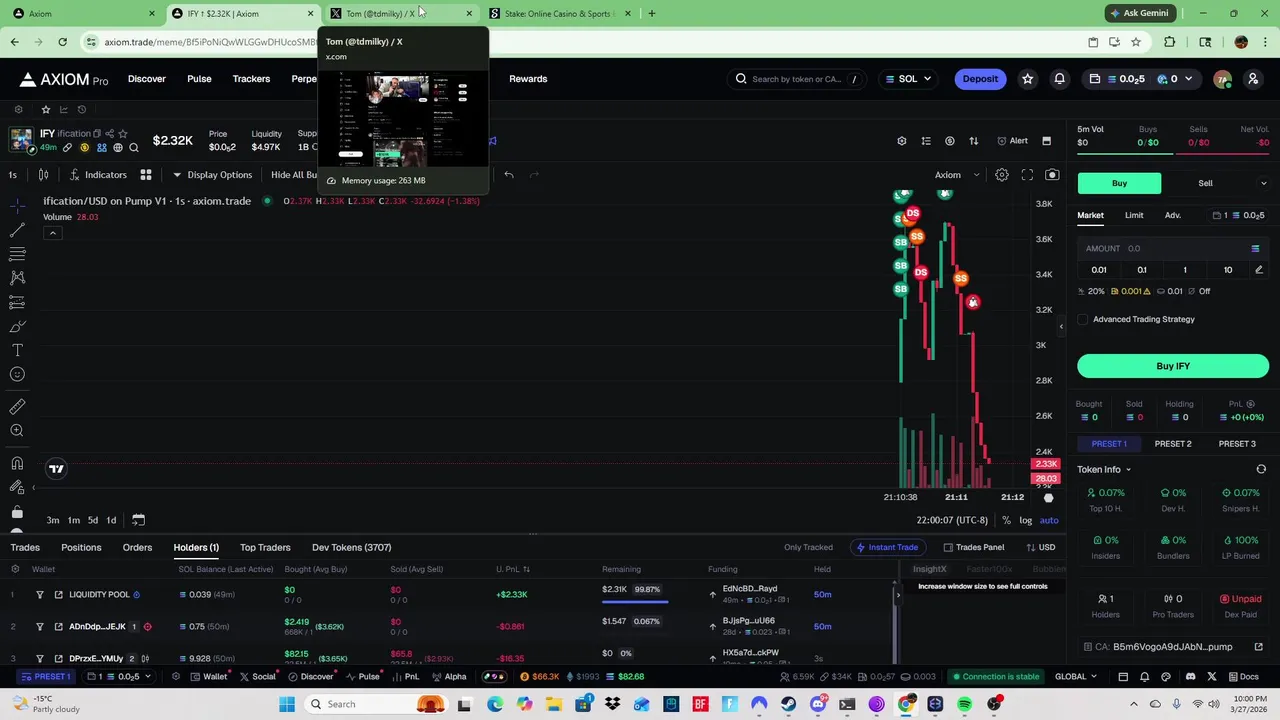Open IFY website globe link

pos(118,148)
